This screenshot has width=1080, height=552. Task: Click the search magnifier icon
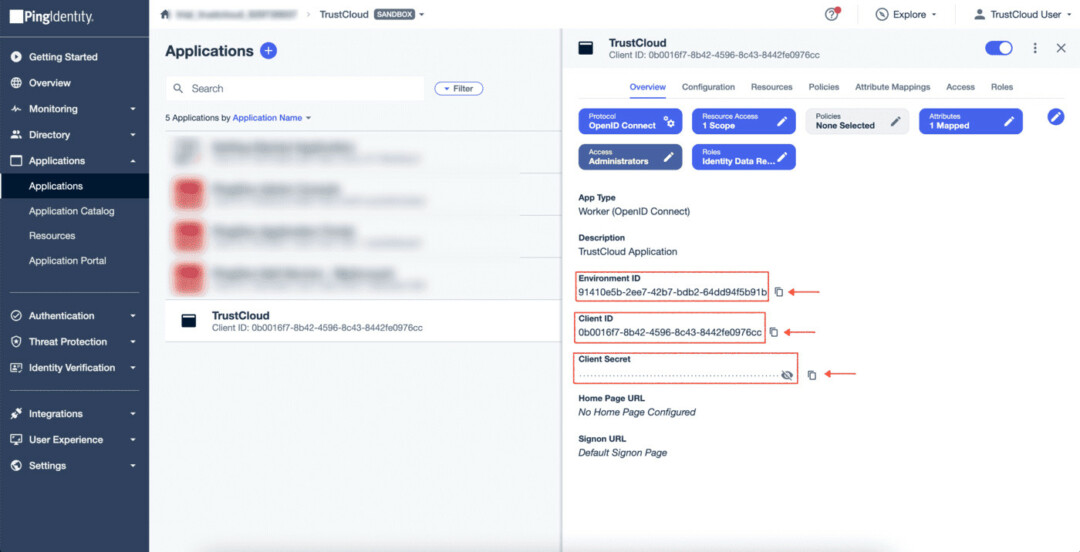pyautogui.click(x=178, y=89)
